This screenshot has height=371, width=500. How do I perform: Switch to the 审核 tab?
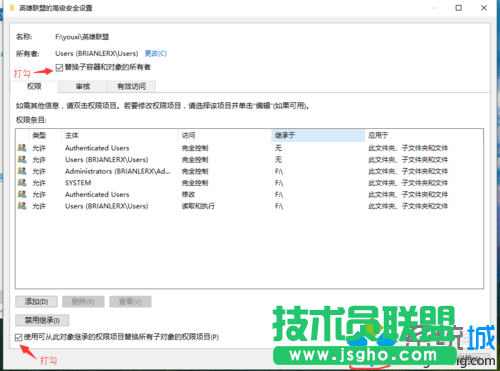coord(83,87)
